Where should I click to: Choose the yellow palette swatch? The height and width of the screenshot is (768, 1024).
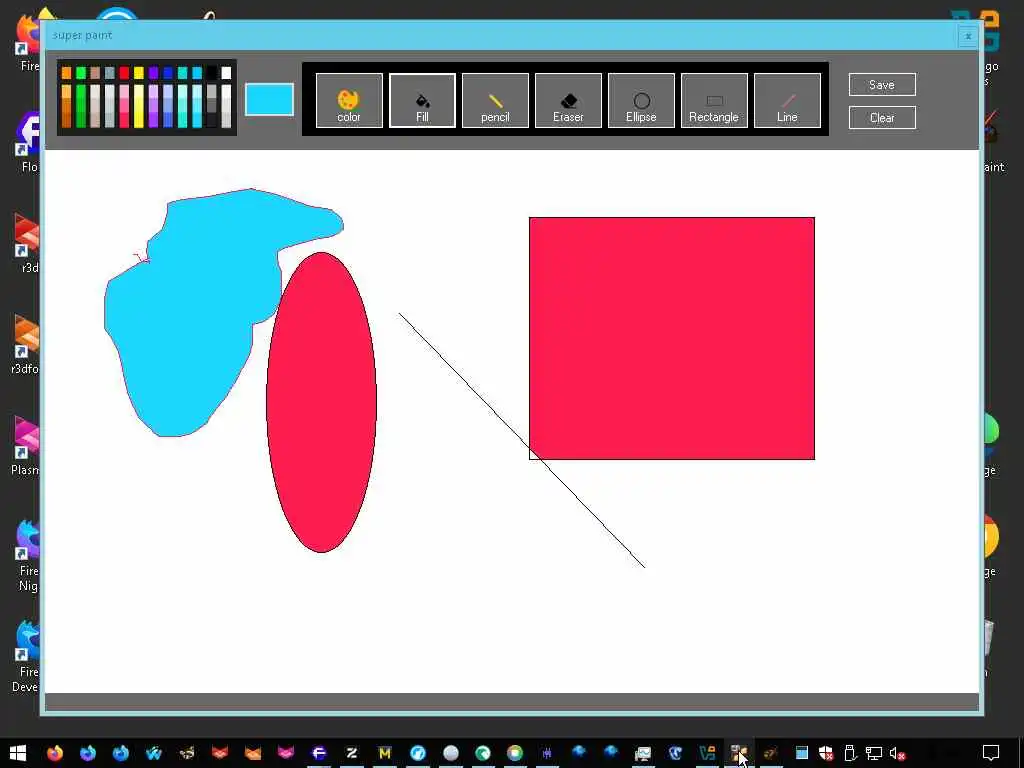point(138,72)
